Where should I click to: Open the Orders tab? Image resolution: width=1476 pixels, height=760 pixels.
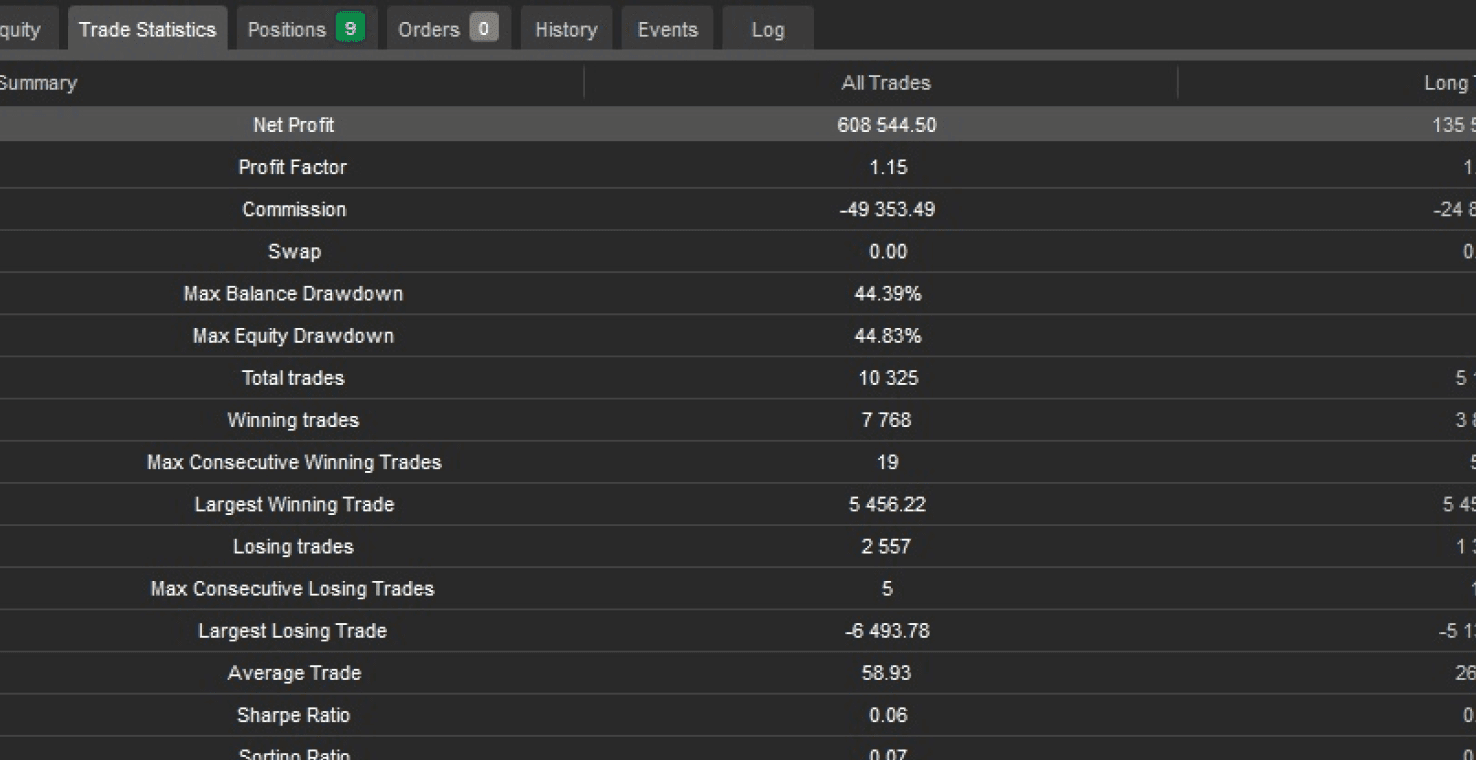click(x=448, y=29)
